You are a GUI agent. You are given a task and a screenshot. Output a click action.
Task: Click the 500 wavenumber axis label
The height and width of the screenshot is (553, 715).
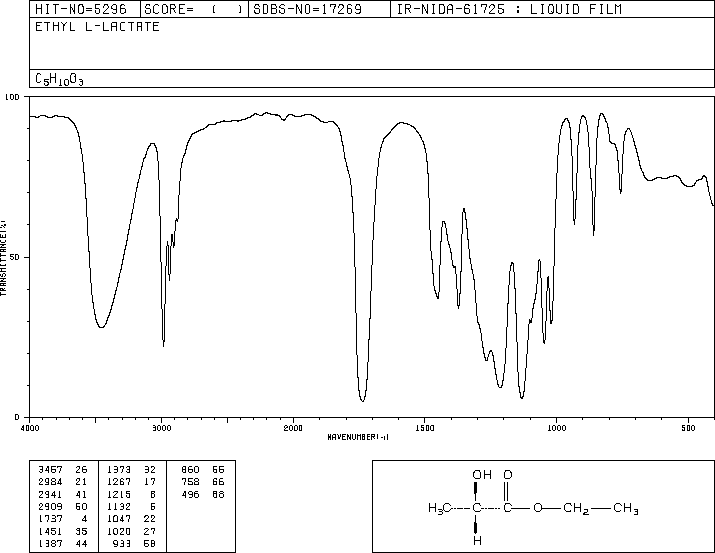point(688,428)
